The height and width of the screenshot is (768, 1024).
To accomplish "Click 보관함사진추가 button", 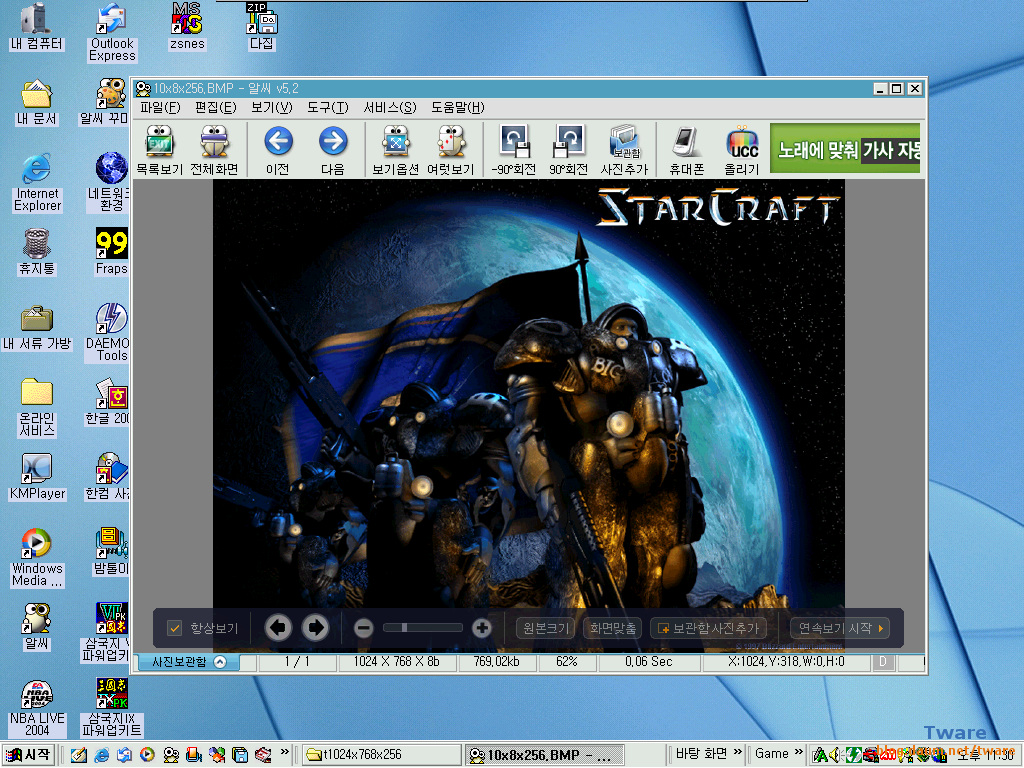I will point(708,628).
